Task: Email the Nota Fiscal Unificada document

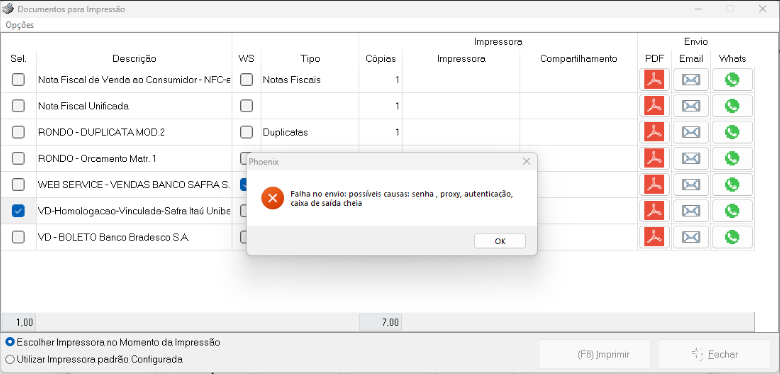Action: [691, 106]
